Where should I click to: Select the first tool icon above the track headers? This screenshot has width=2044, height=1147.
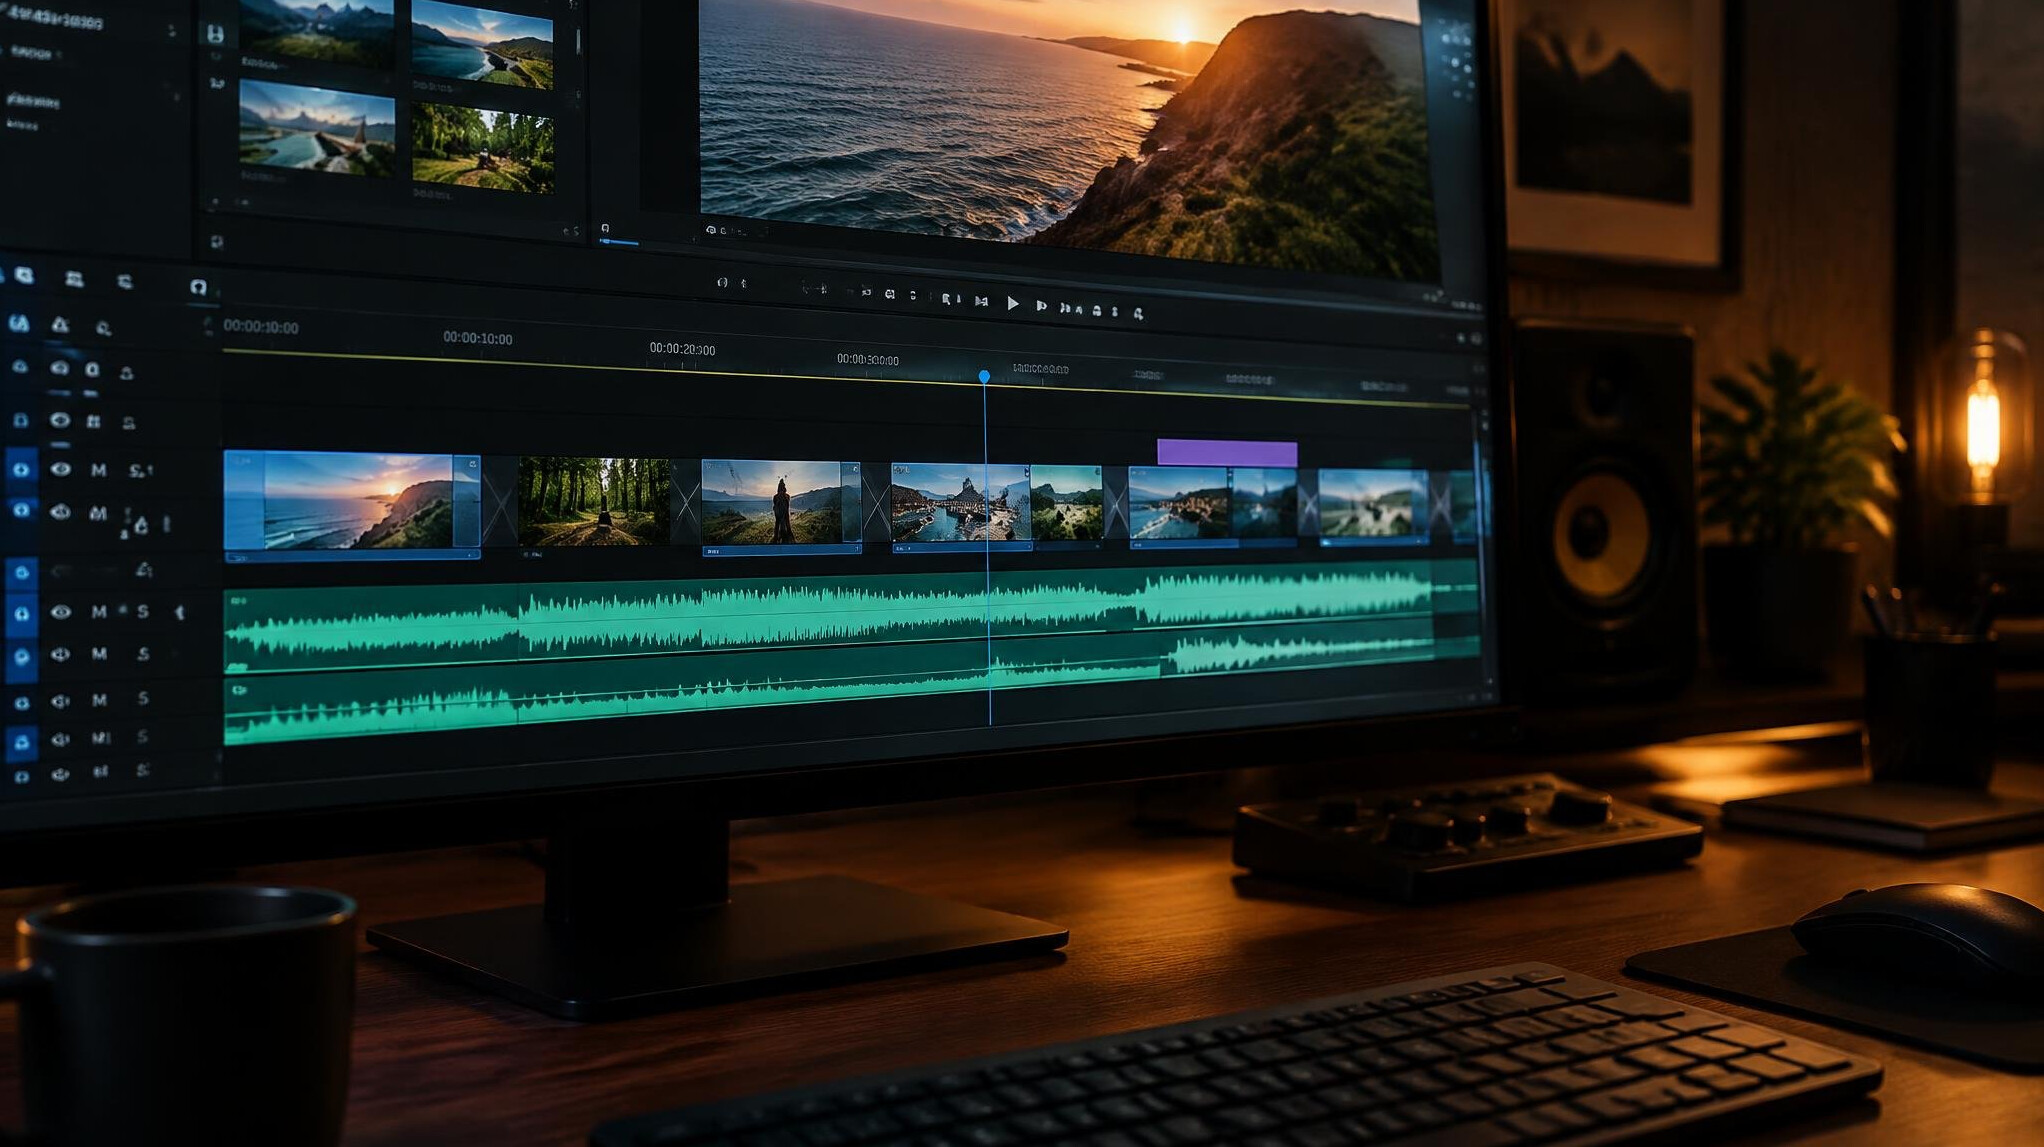coord(23,275)
